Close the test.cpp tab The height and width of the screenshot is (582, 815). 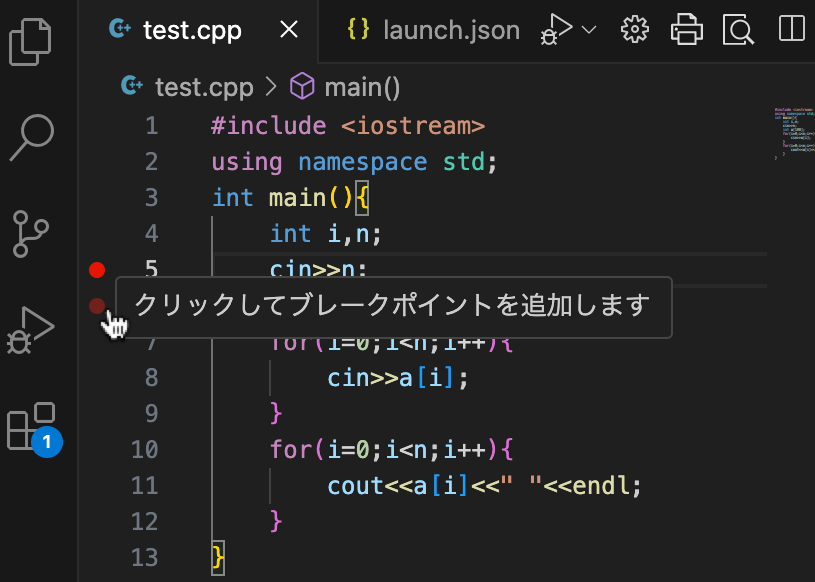(289, 30)
